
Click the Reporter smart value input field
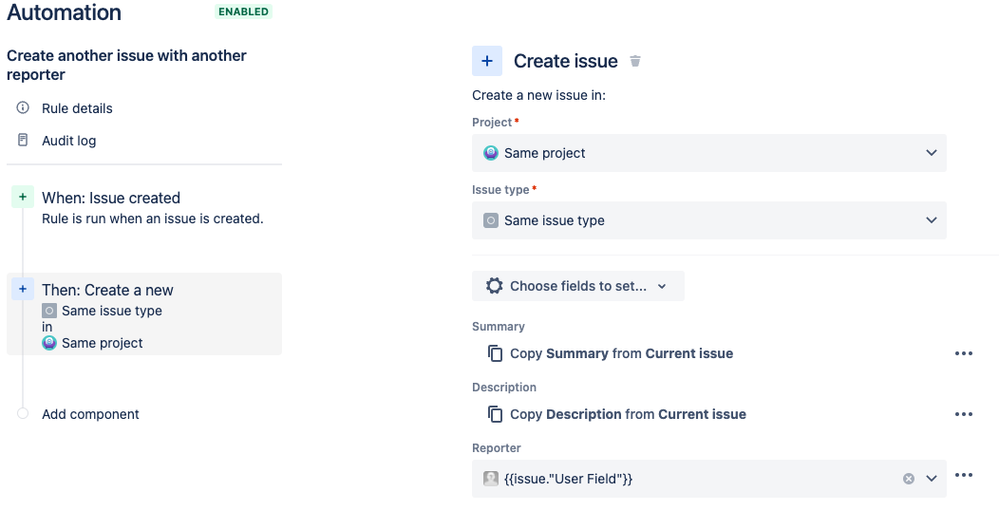(x=690, y=479)
